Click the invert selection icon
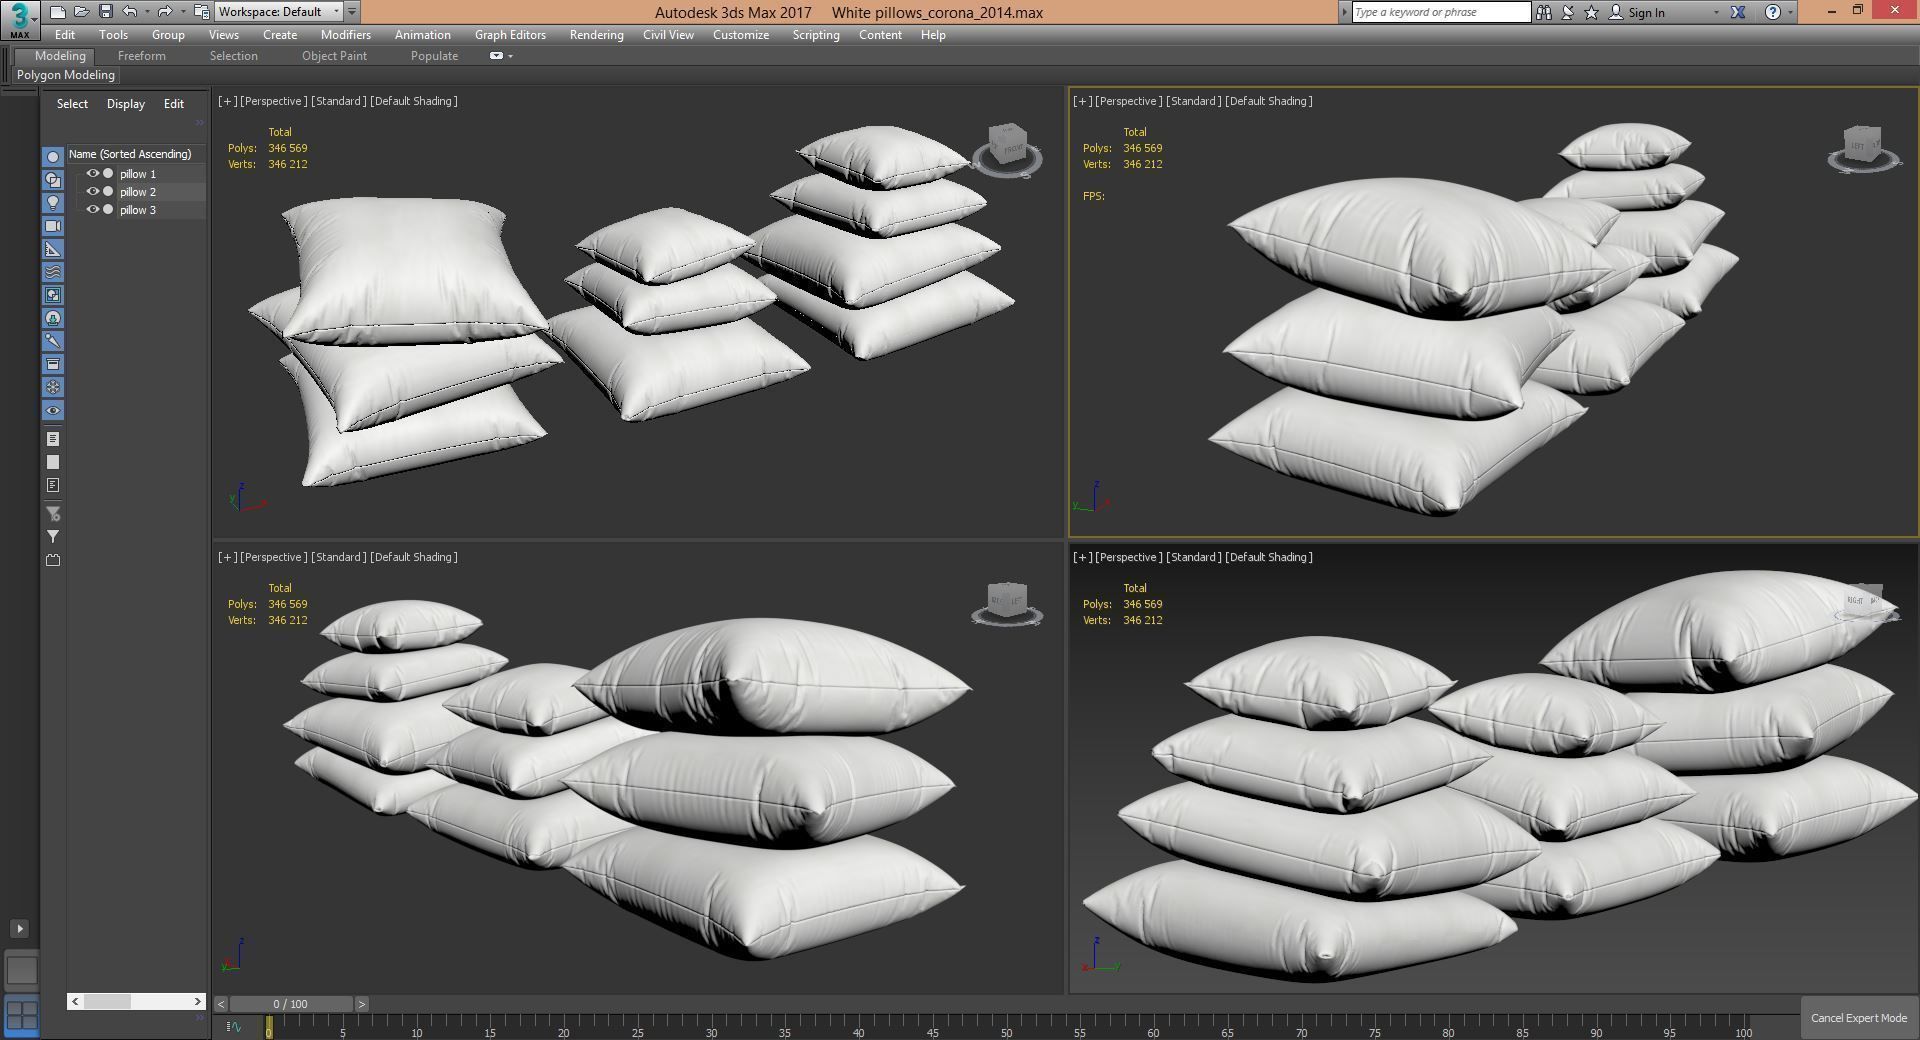1920x1040 pixels. tap(53, 485)
